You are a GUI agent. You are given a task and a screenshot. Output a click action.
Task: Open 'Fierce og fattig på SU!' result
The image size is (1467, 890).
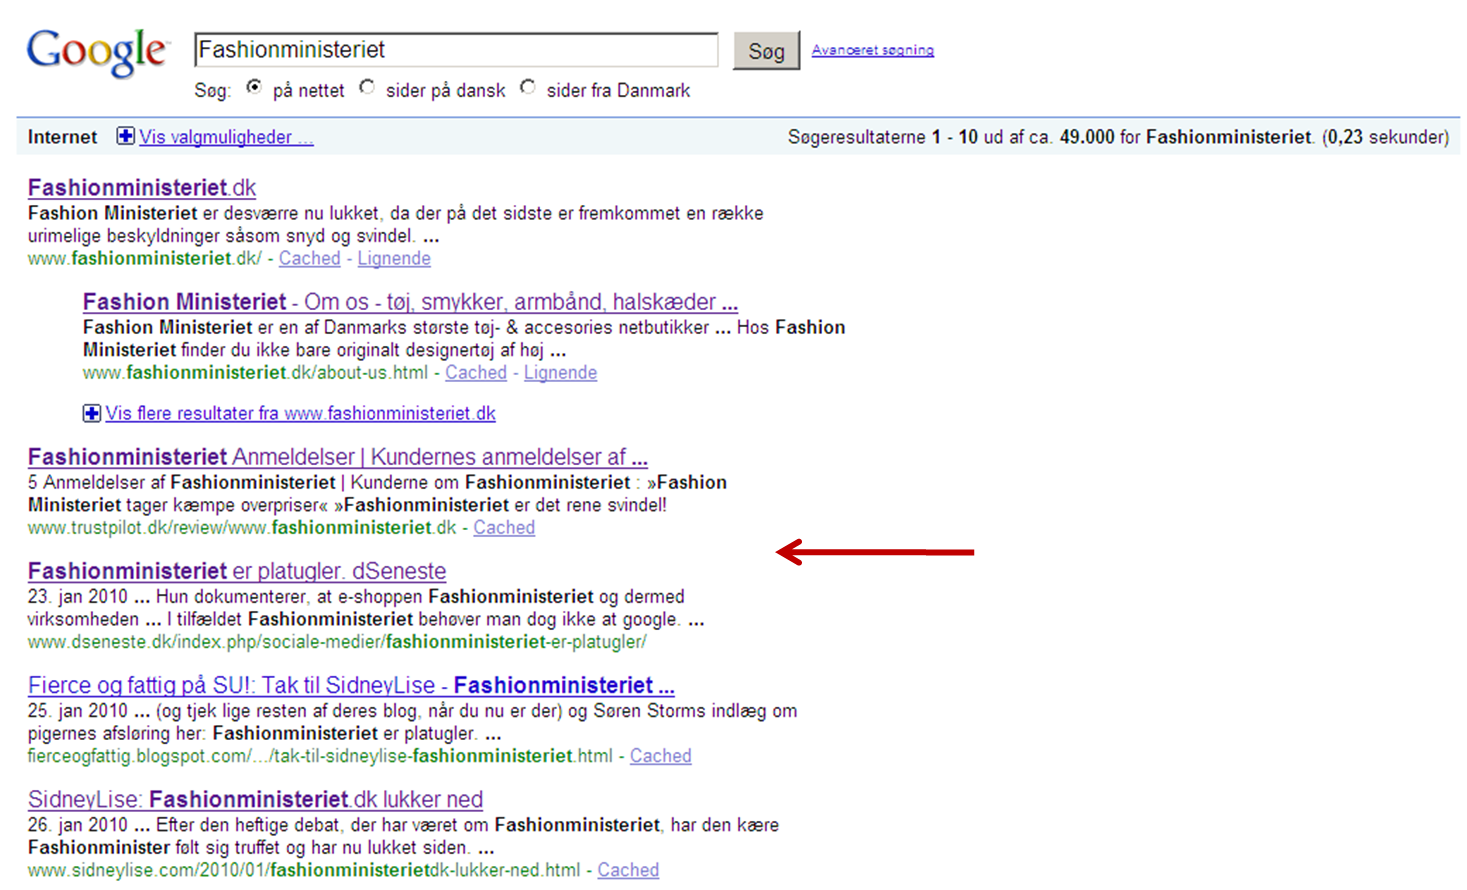click(351, 685)
